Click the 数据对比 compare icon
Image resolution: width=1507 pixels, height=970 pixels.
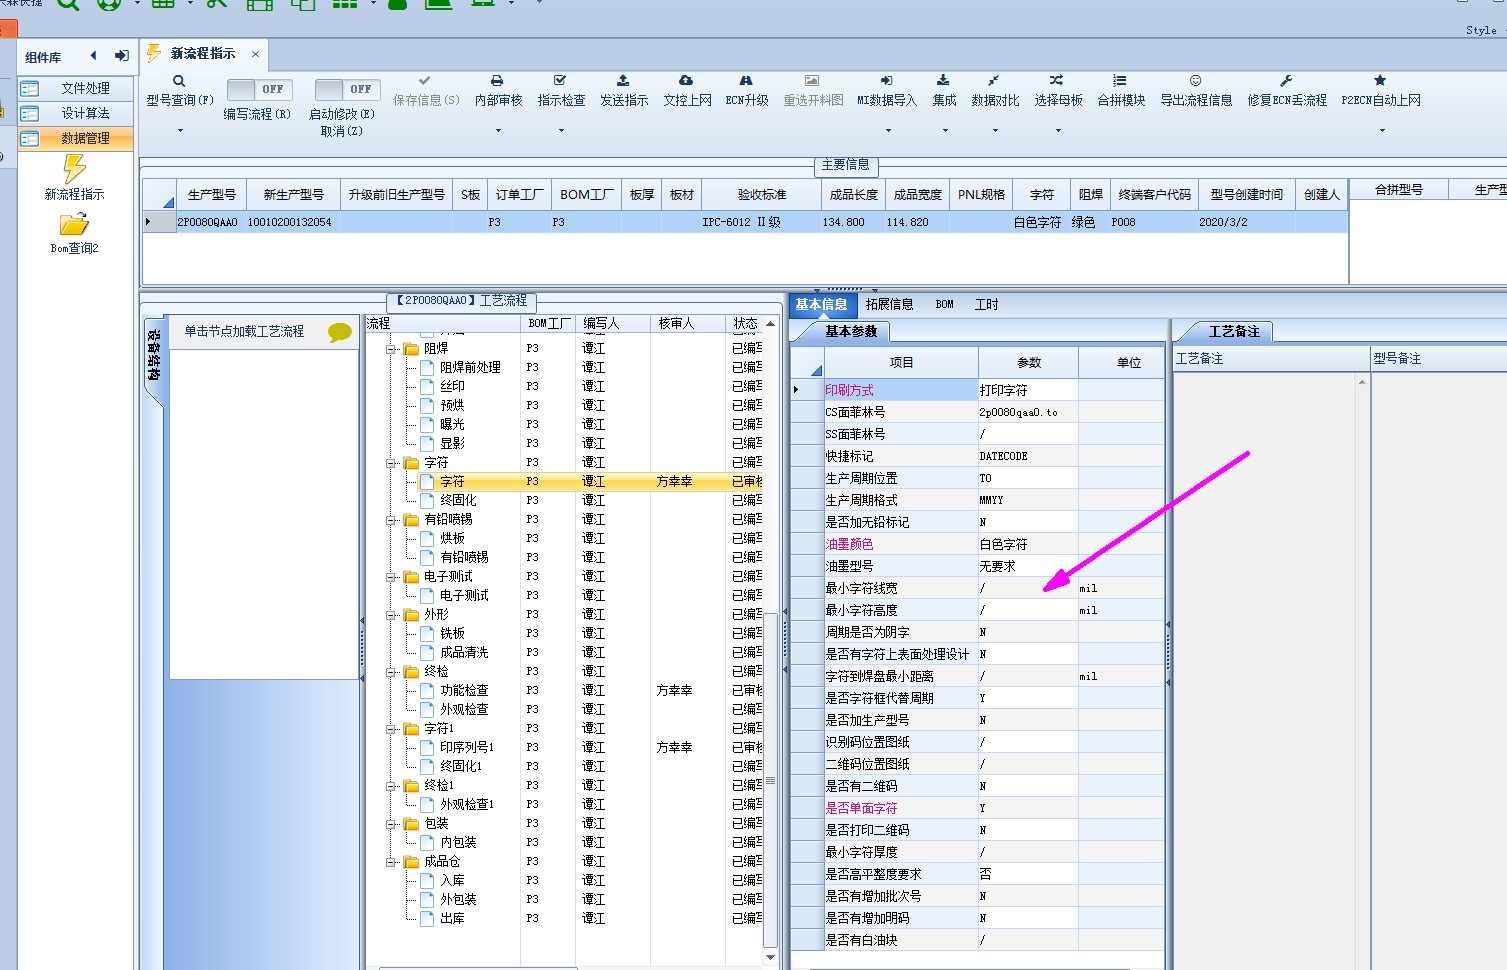click(x=994, y=80)
